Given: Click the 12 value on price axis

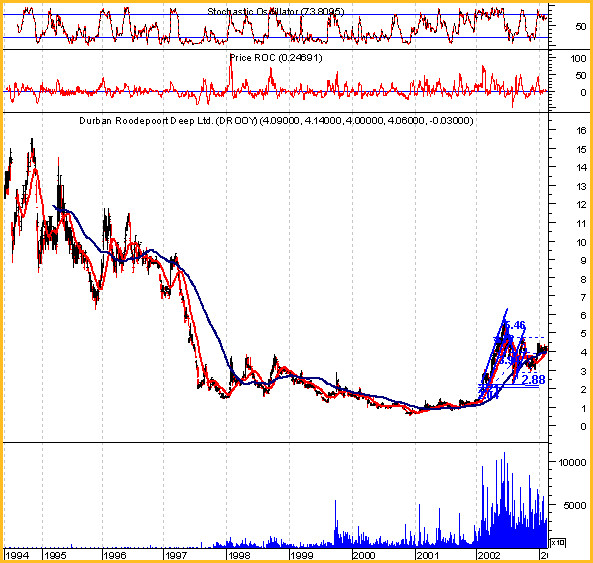Looking at the screenshot, I should point(581,205).
